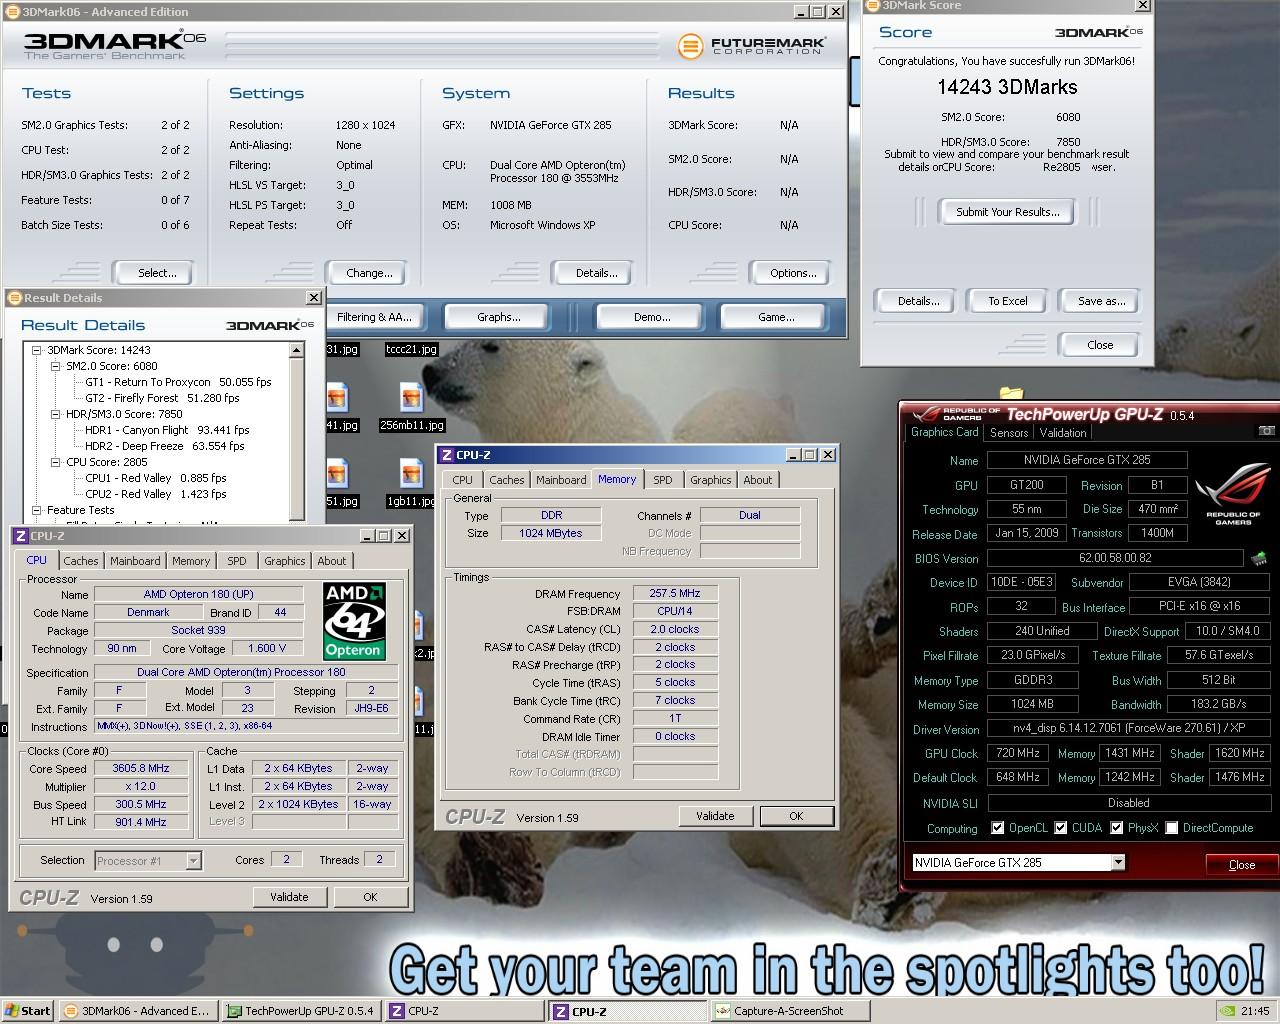Launch the Game... button
The image size is (1280, 1024).
776,317
